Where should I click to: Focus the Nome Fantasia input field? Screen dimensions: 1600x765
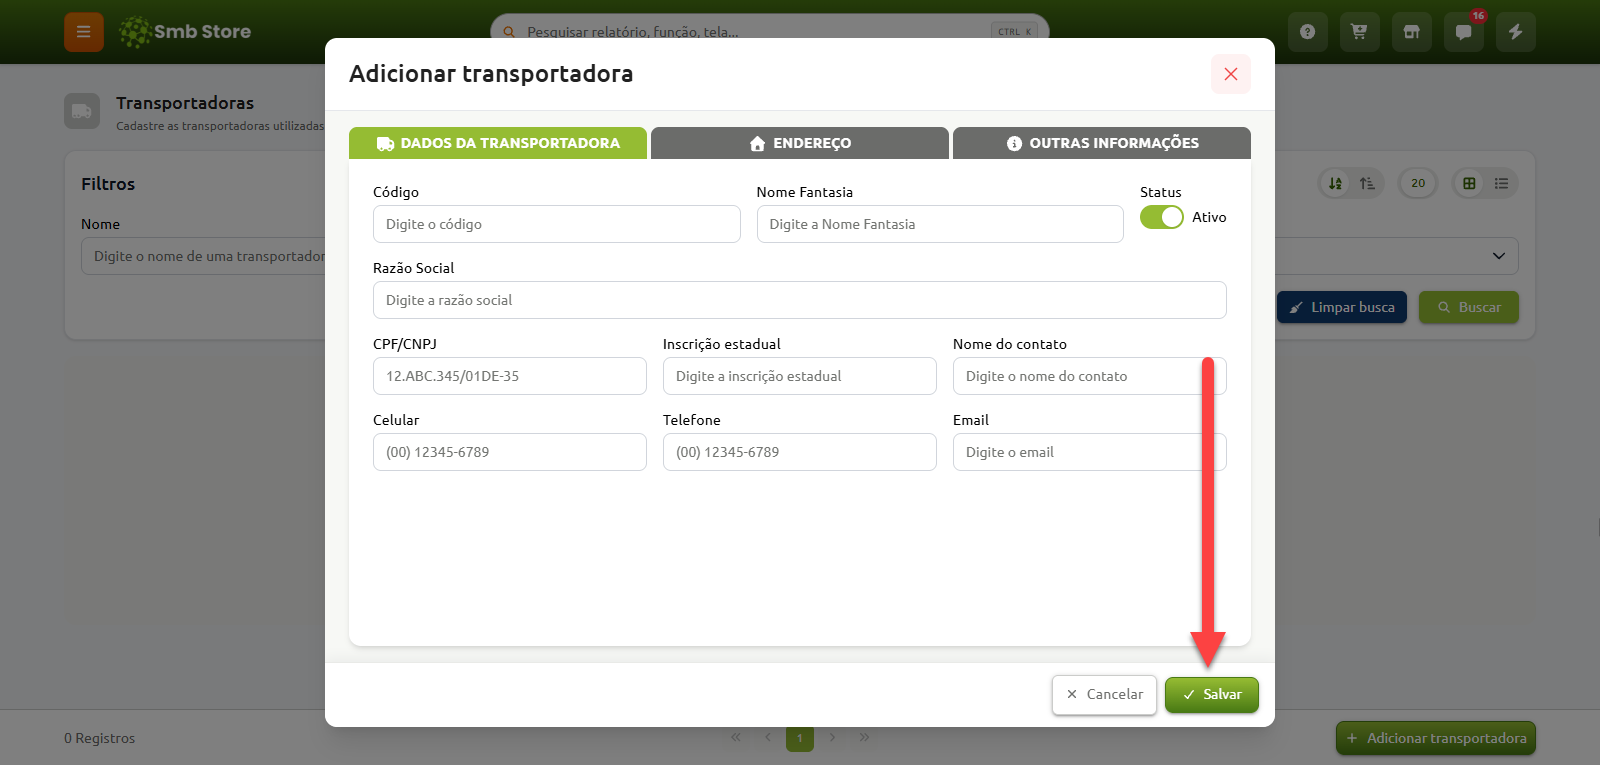(940, 224)
